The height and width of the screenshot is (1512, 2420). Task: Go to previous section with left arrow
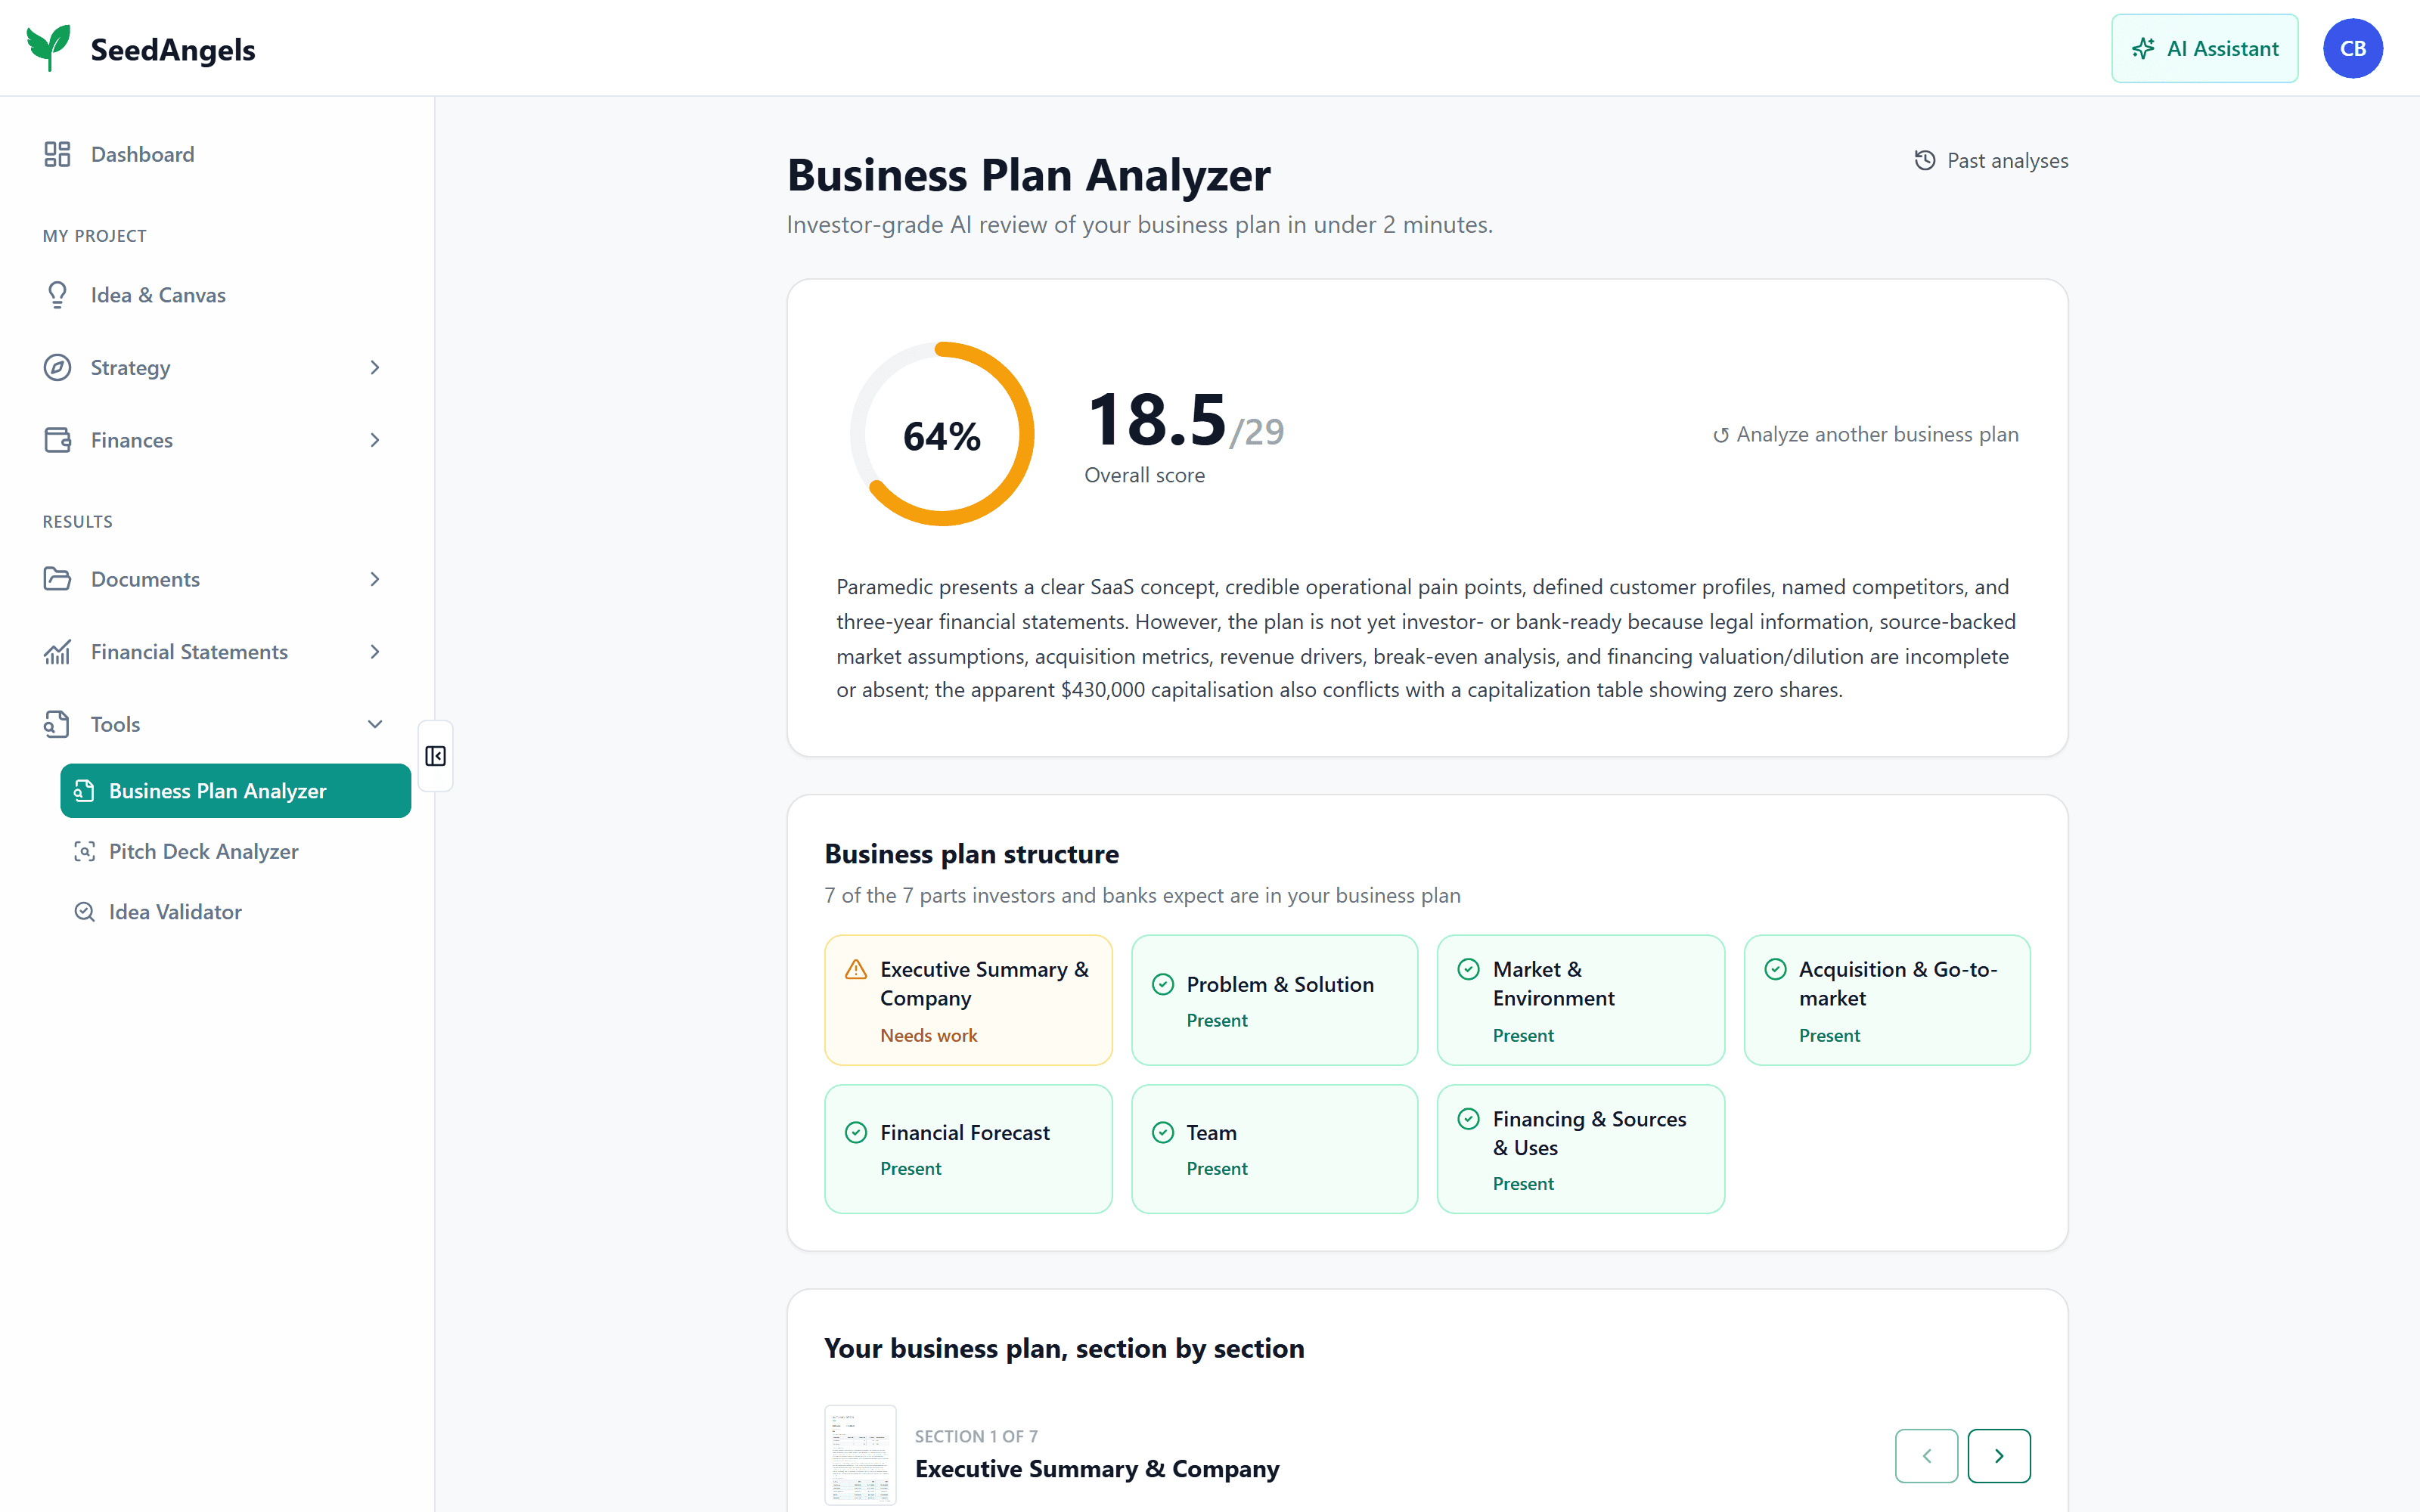(1926, 1456)
